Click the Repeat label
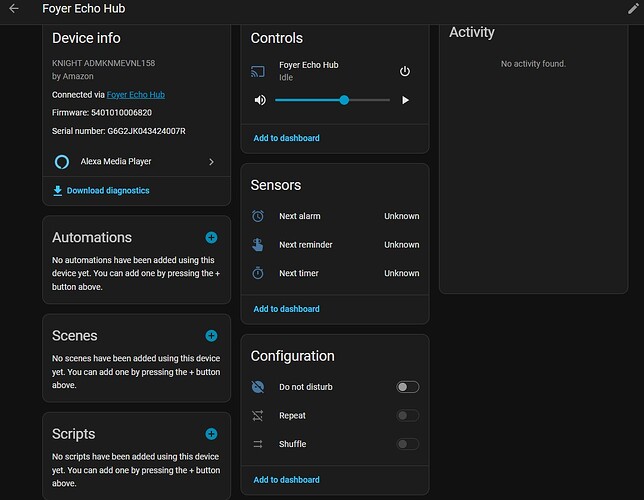This screenshot has width=644, height=500. 292,416
